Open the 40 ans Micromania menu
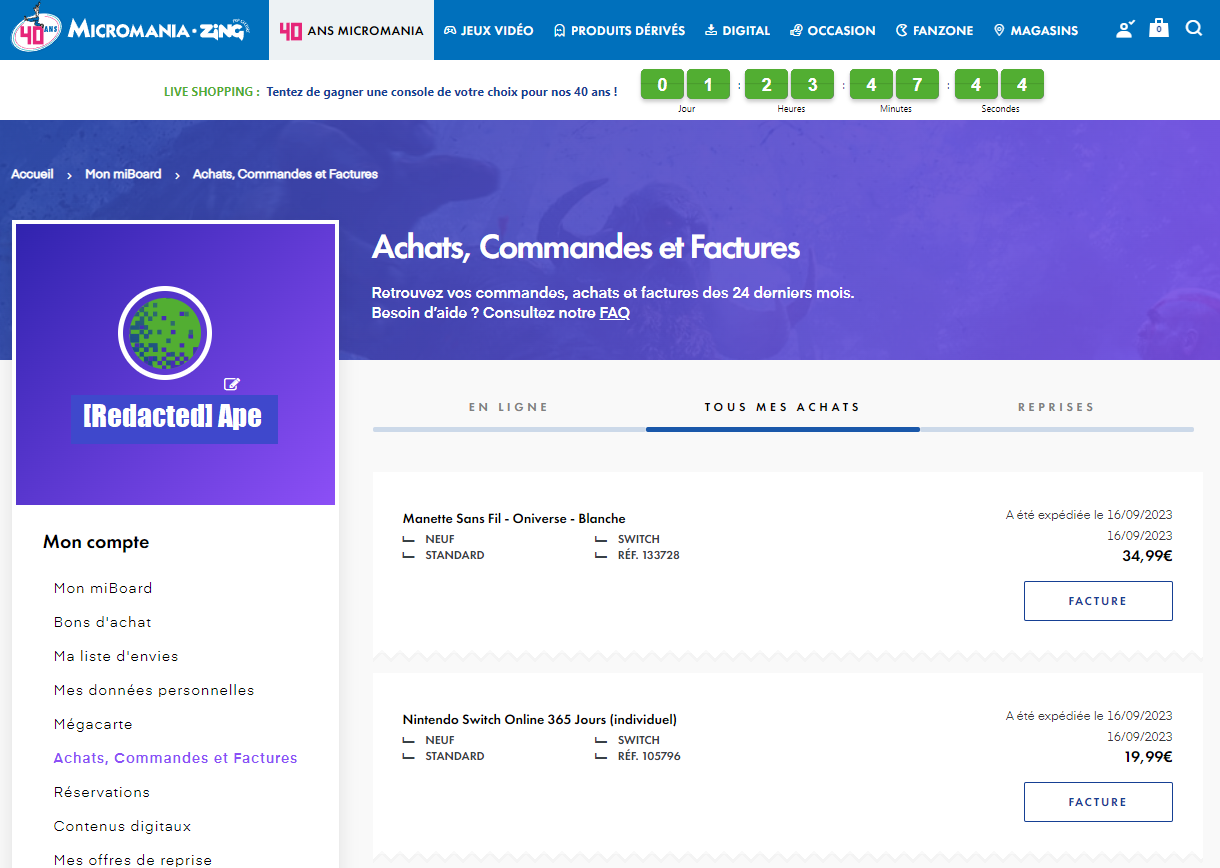Screen dimensions: 1220x868 351,30
